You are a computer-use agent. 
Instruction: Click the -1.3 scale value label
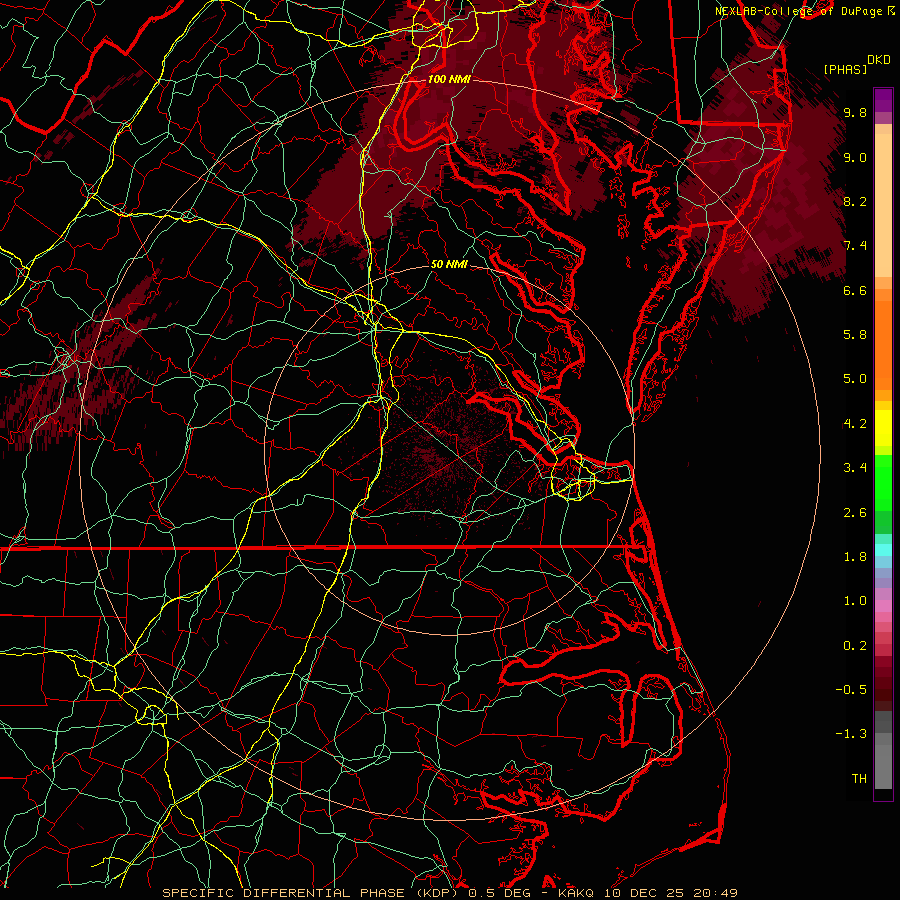(x=851, y=734)
